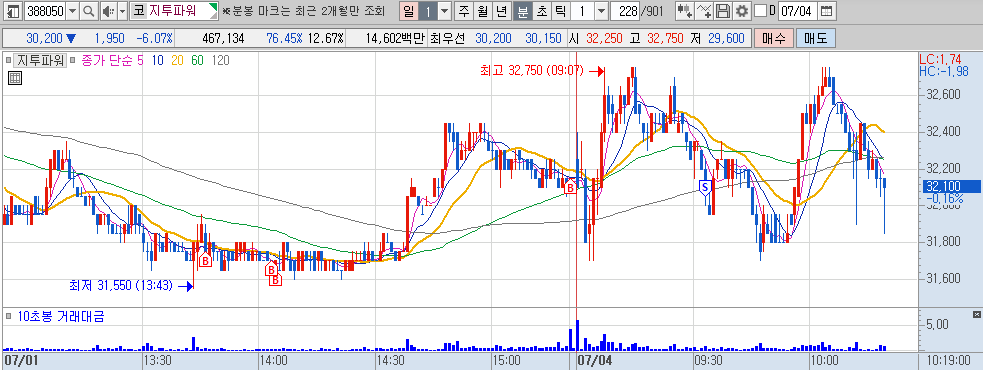The image size is (983, 370).
Task: Click the window layout icon beside stock code
Action: click(x=13, y=11)
